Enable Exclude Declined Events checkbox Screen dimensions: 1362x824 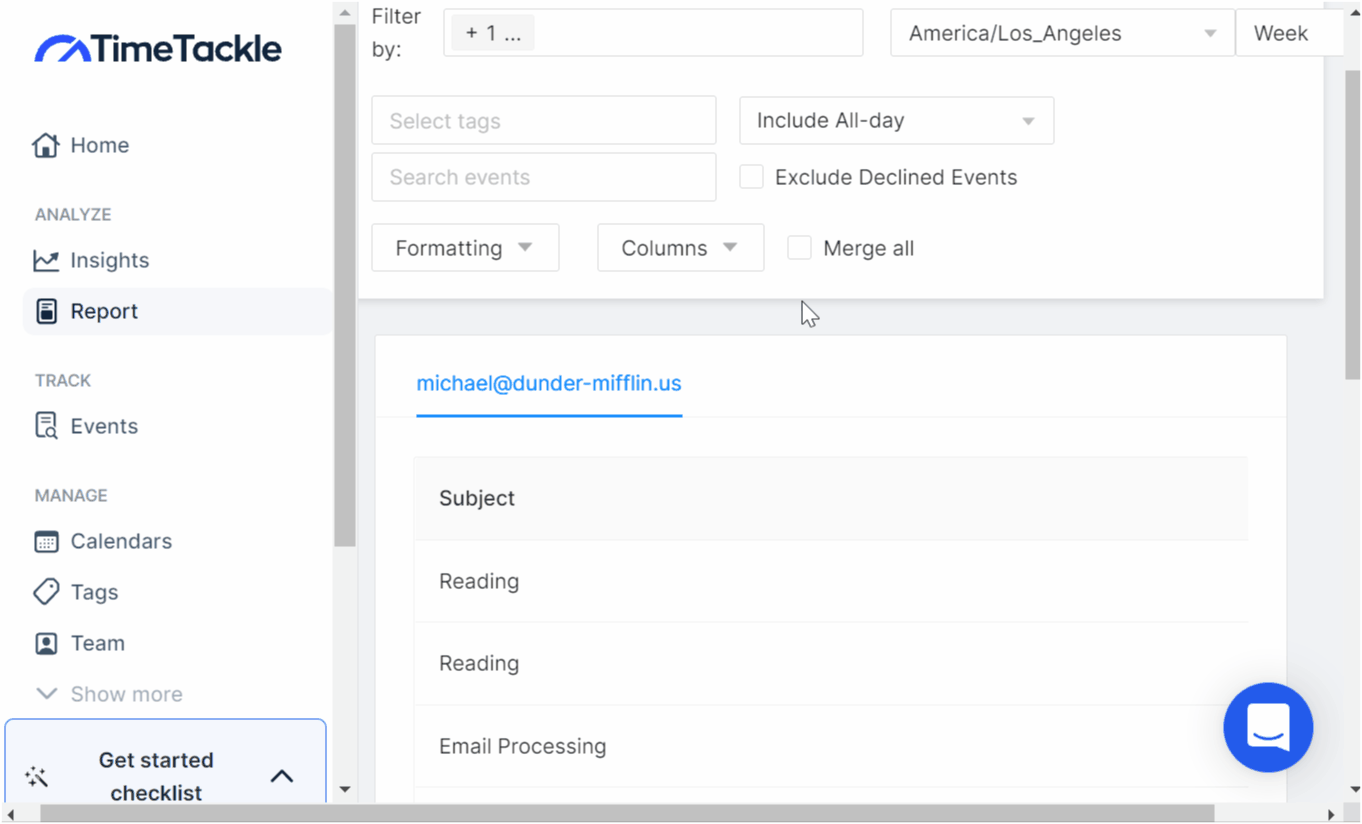(x=751, y=177)
